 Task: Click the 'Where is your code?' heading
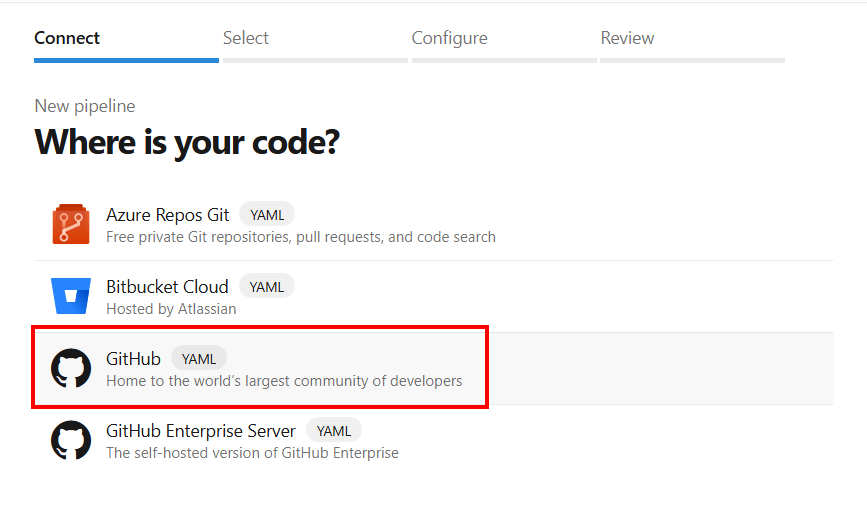(x=187, y=143)
